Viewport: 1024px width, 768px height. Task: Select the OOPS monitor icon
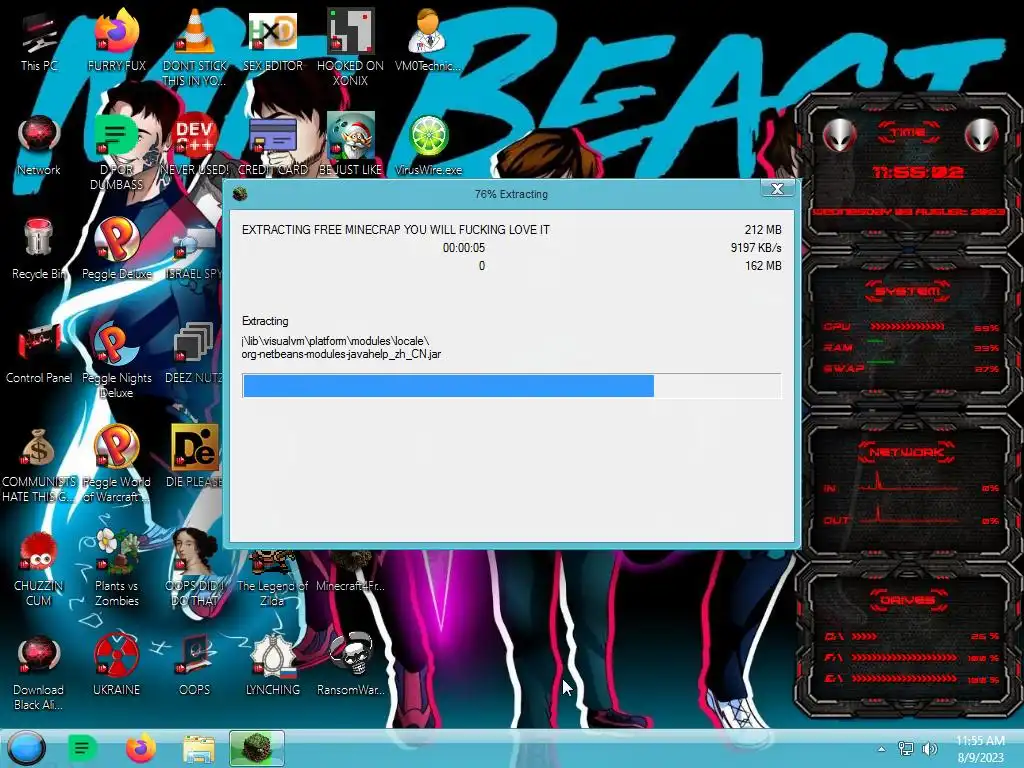[x=194, y=667]
